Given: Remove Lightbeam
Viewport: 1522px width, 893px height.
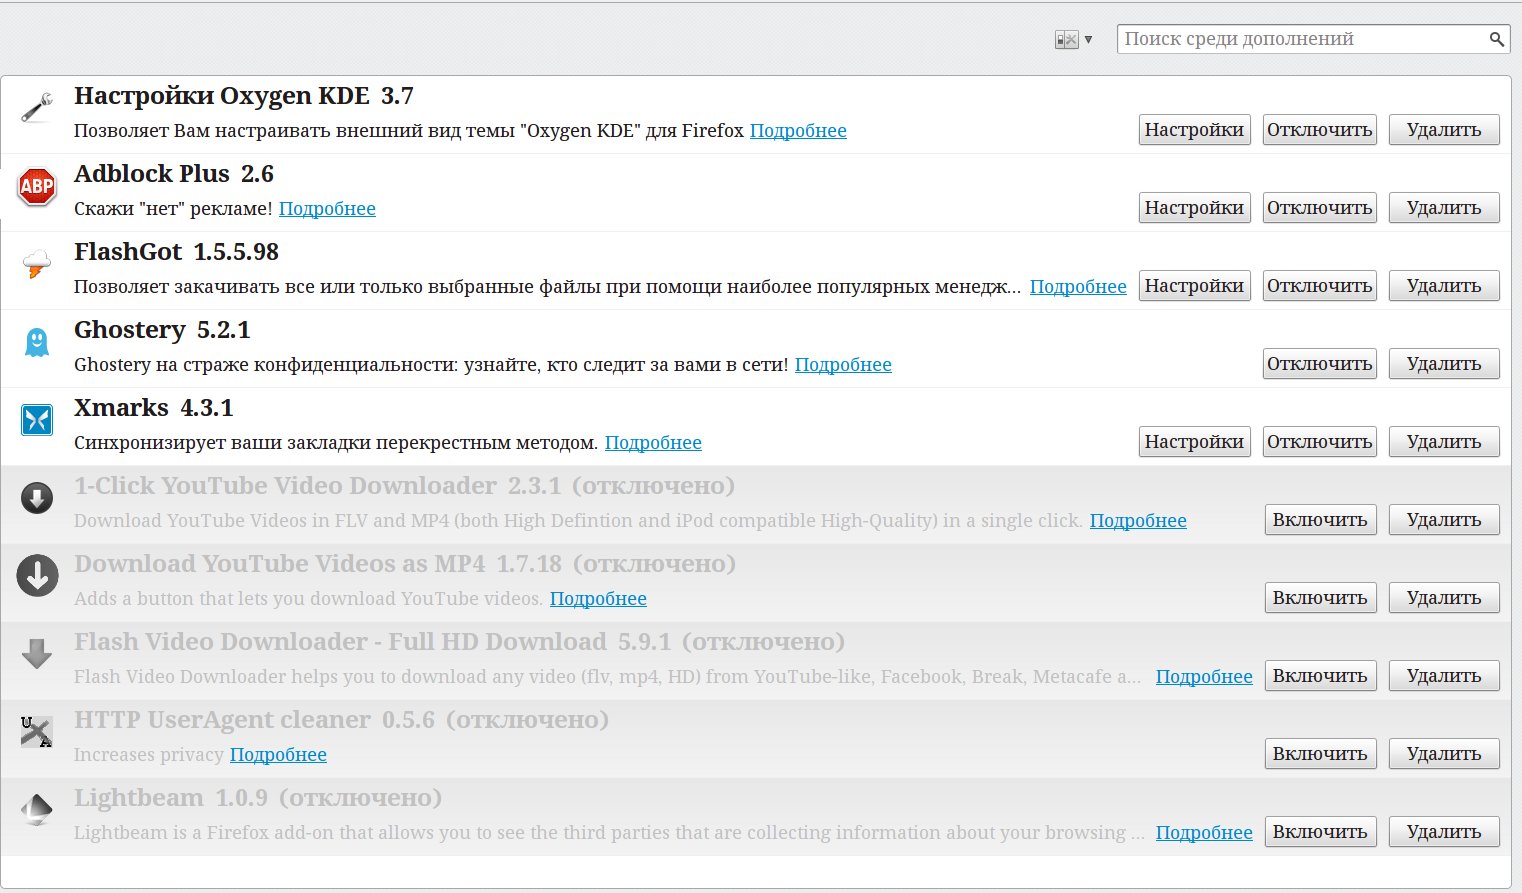Looking at the screenshot, I should [1444, 832].
